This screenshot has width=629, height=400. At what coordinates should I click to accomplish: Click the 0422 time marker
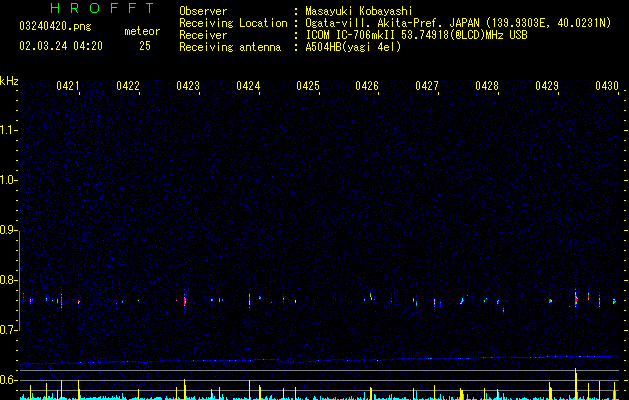(x=128, y=86)
